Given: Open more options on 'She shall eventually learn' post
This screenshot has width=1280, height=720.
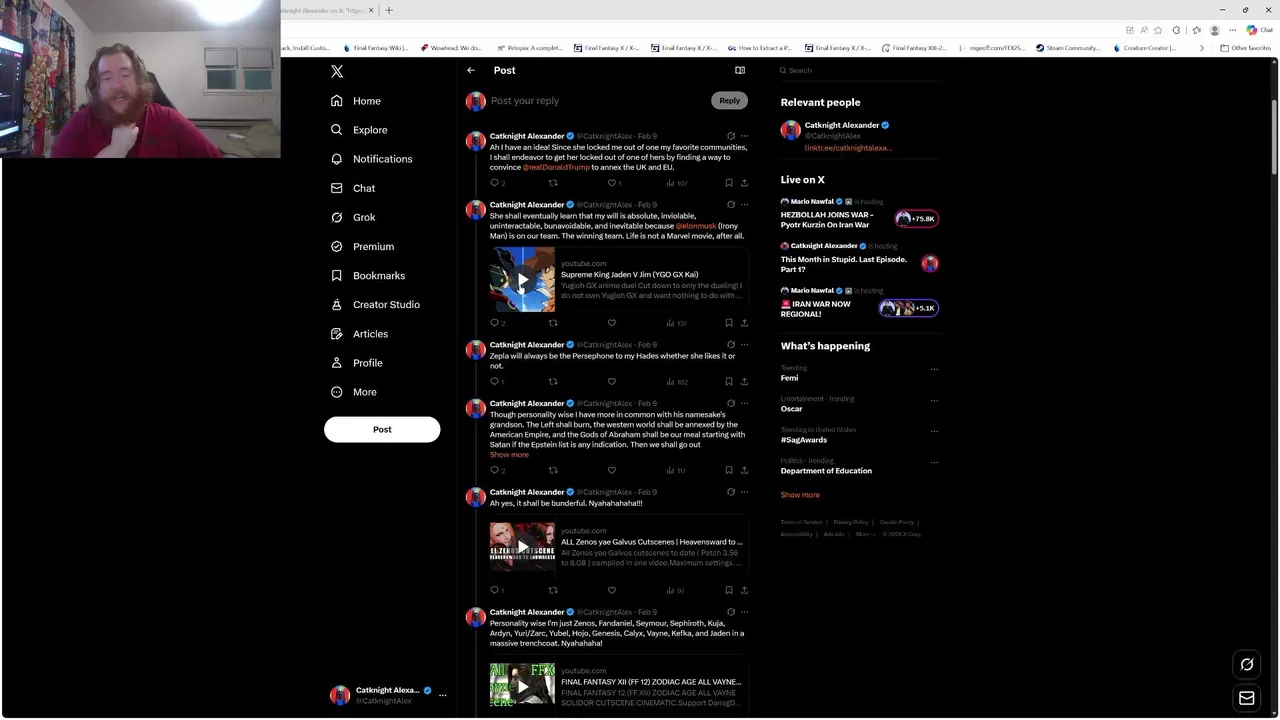Looking at the screenshot, I should point(744,204).
